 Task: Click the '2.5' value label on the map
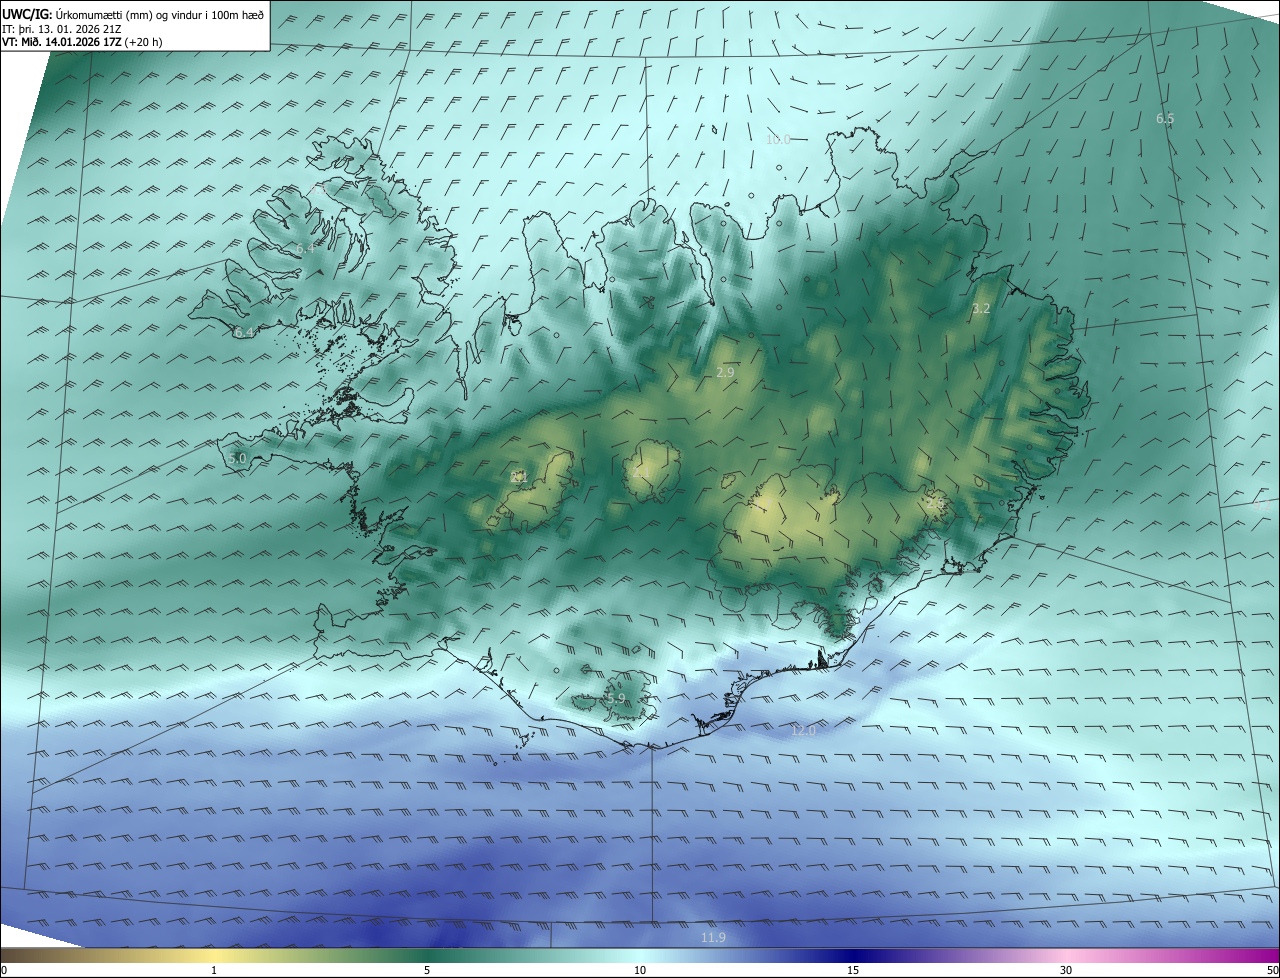coord(934,504)
